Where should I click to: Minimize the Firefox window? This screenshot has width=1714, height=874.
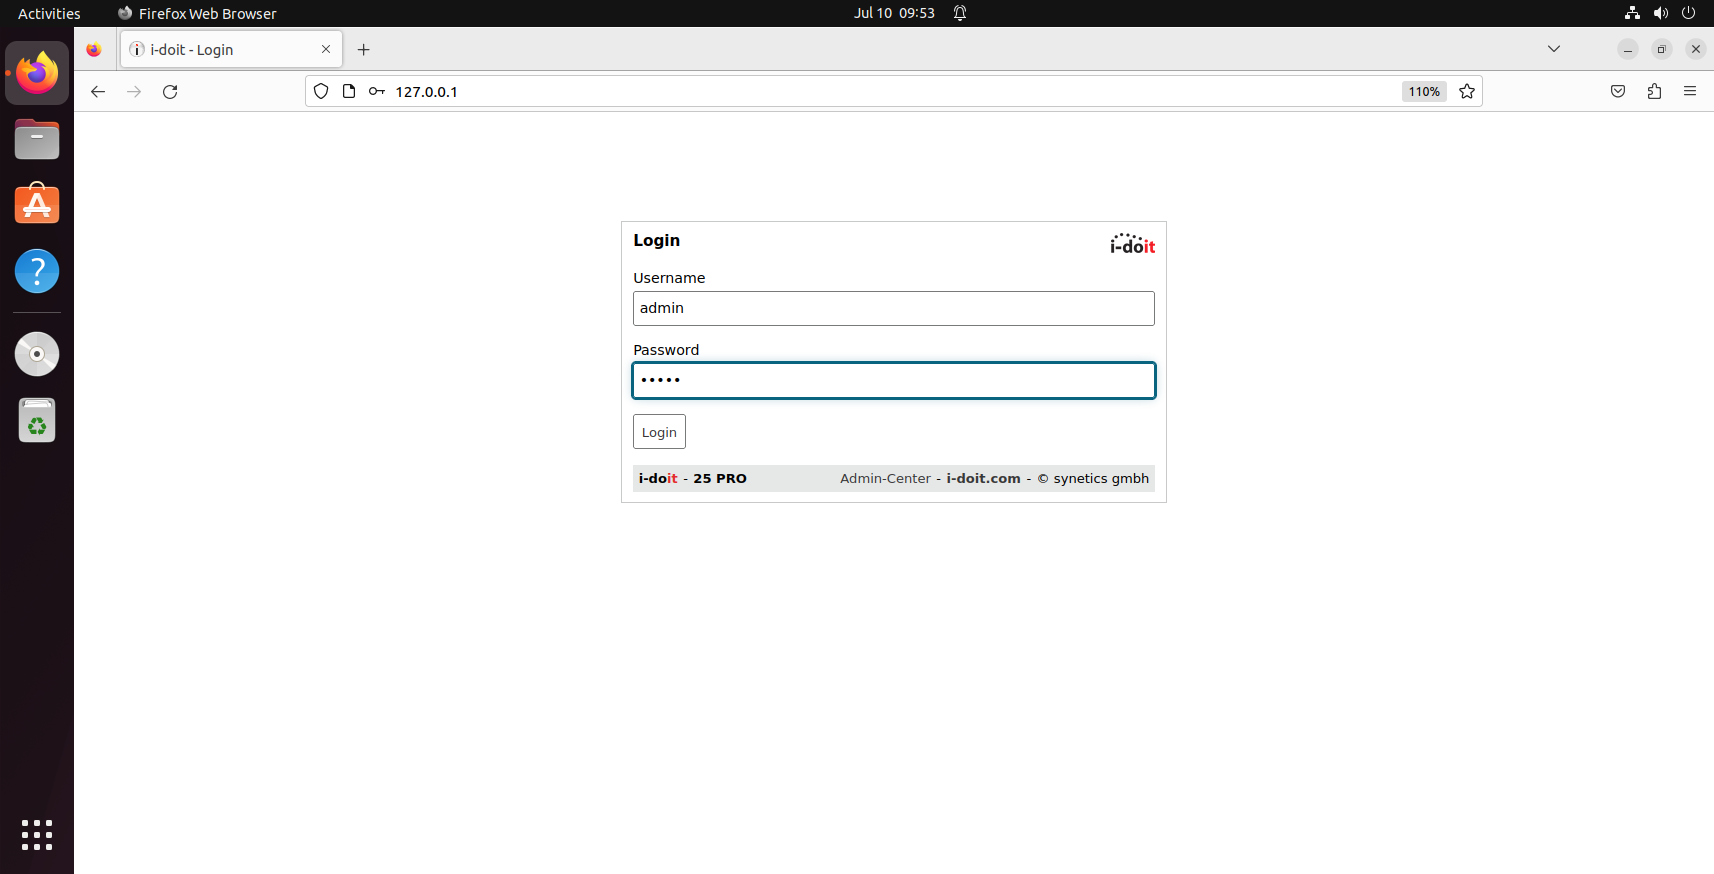pyautogui.click(x=1628, y=49)
